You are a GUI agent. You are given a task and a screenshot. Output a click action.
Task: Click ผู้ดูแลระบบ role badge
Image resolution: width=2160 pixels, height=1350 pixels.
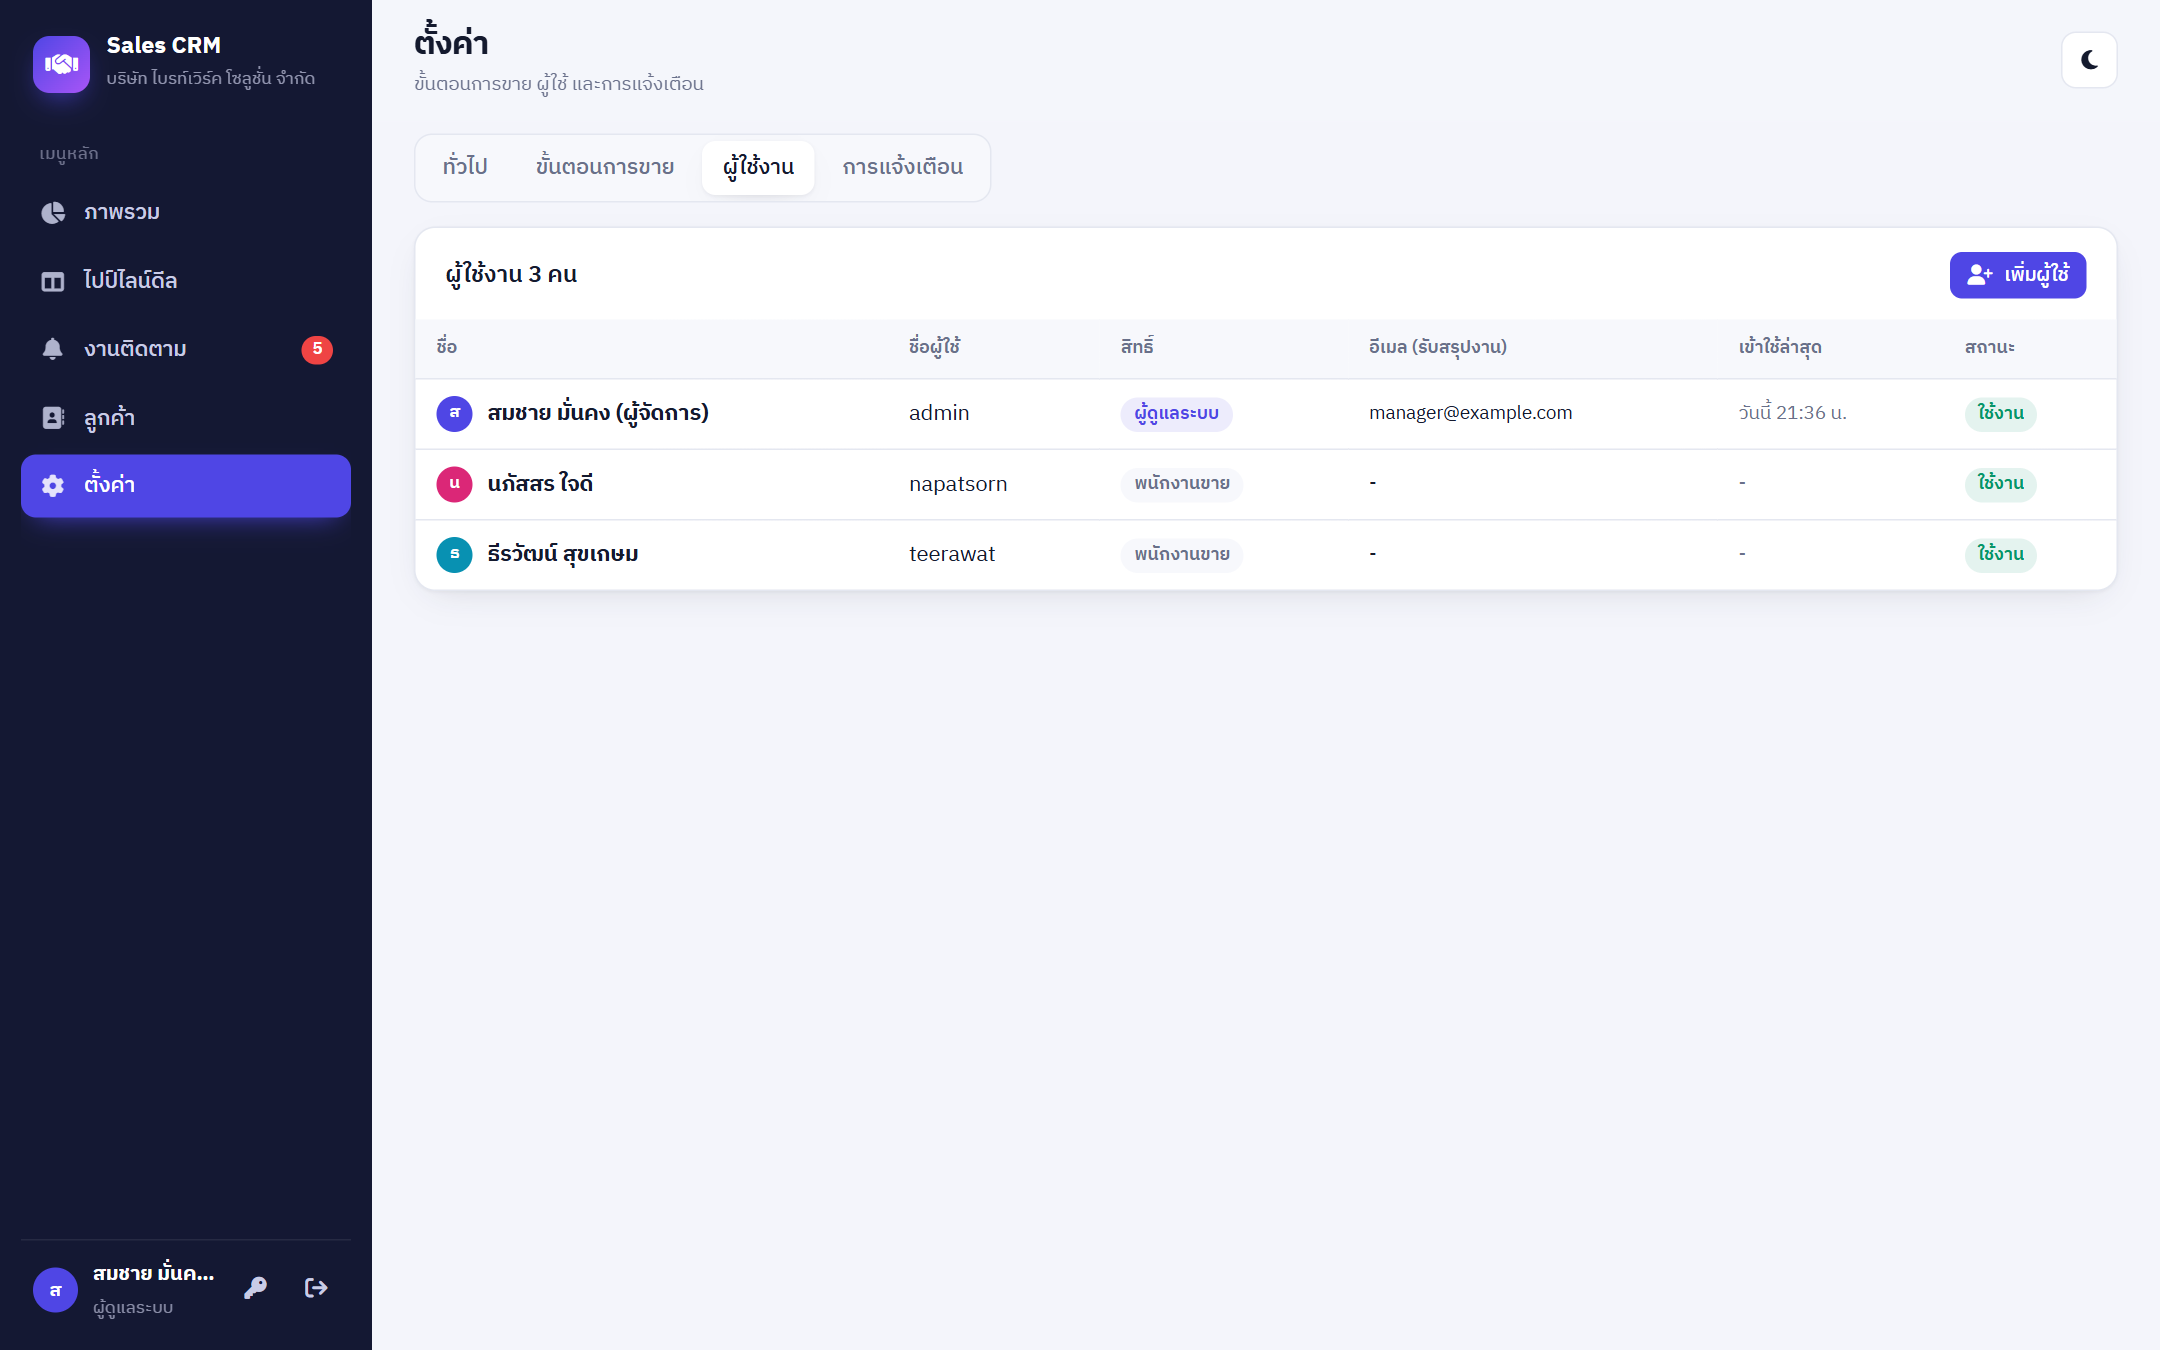[1176, 414]
